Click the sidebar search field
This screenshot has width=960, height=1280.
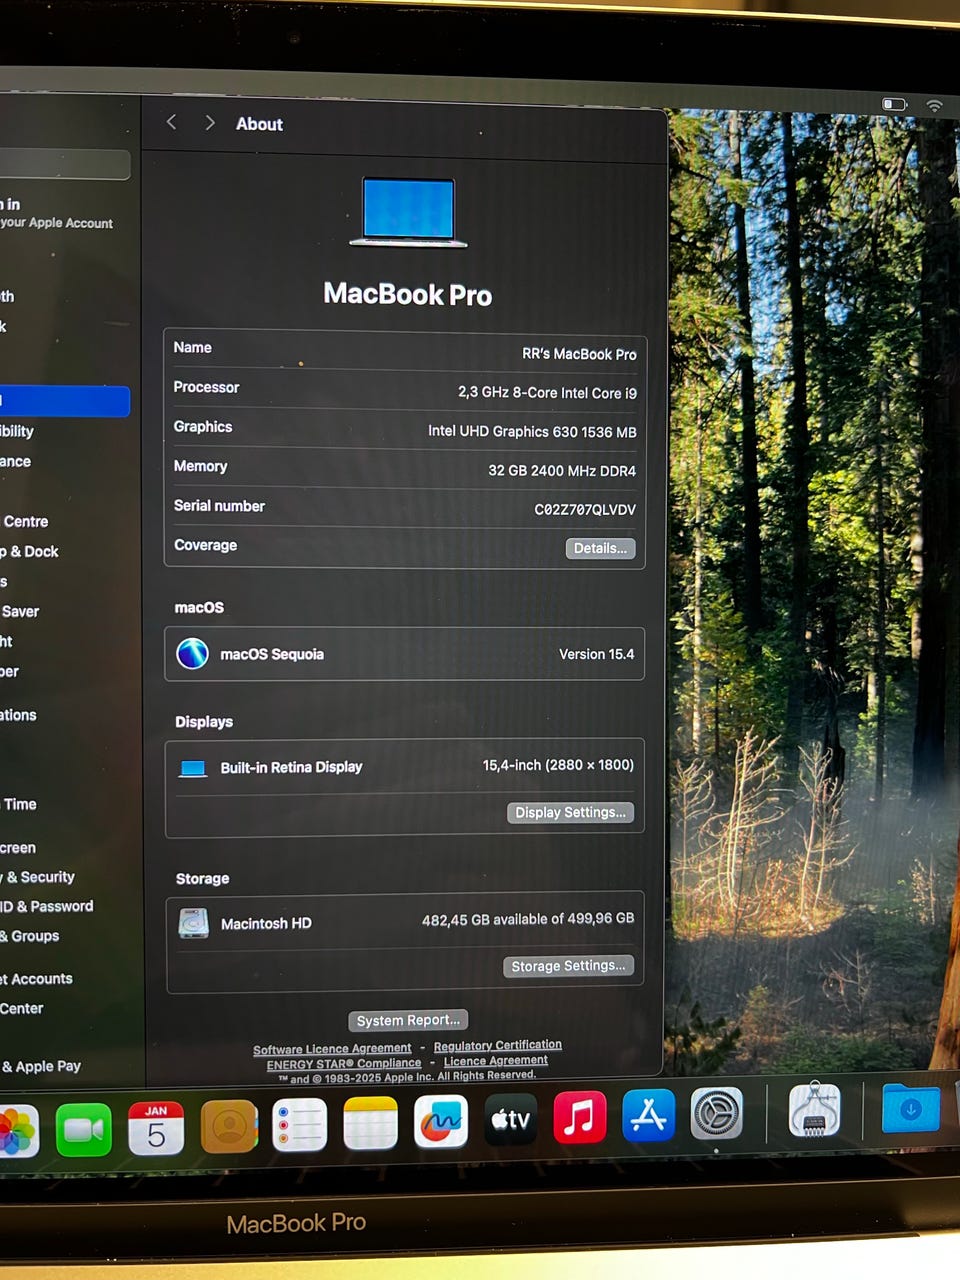coord(64,165)
